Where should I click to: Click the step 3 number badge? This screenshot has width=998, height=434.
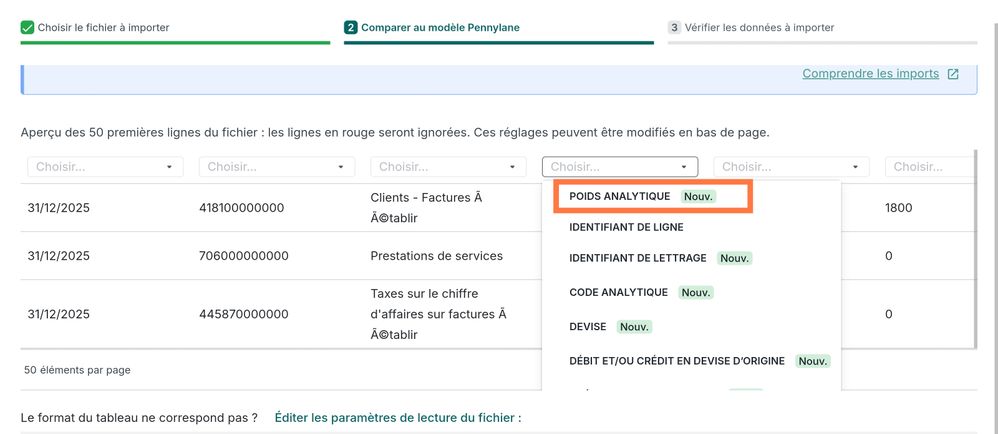point(674,28)
